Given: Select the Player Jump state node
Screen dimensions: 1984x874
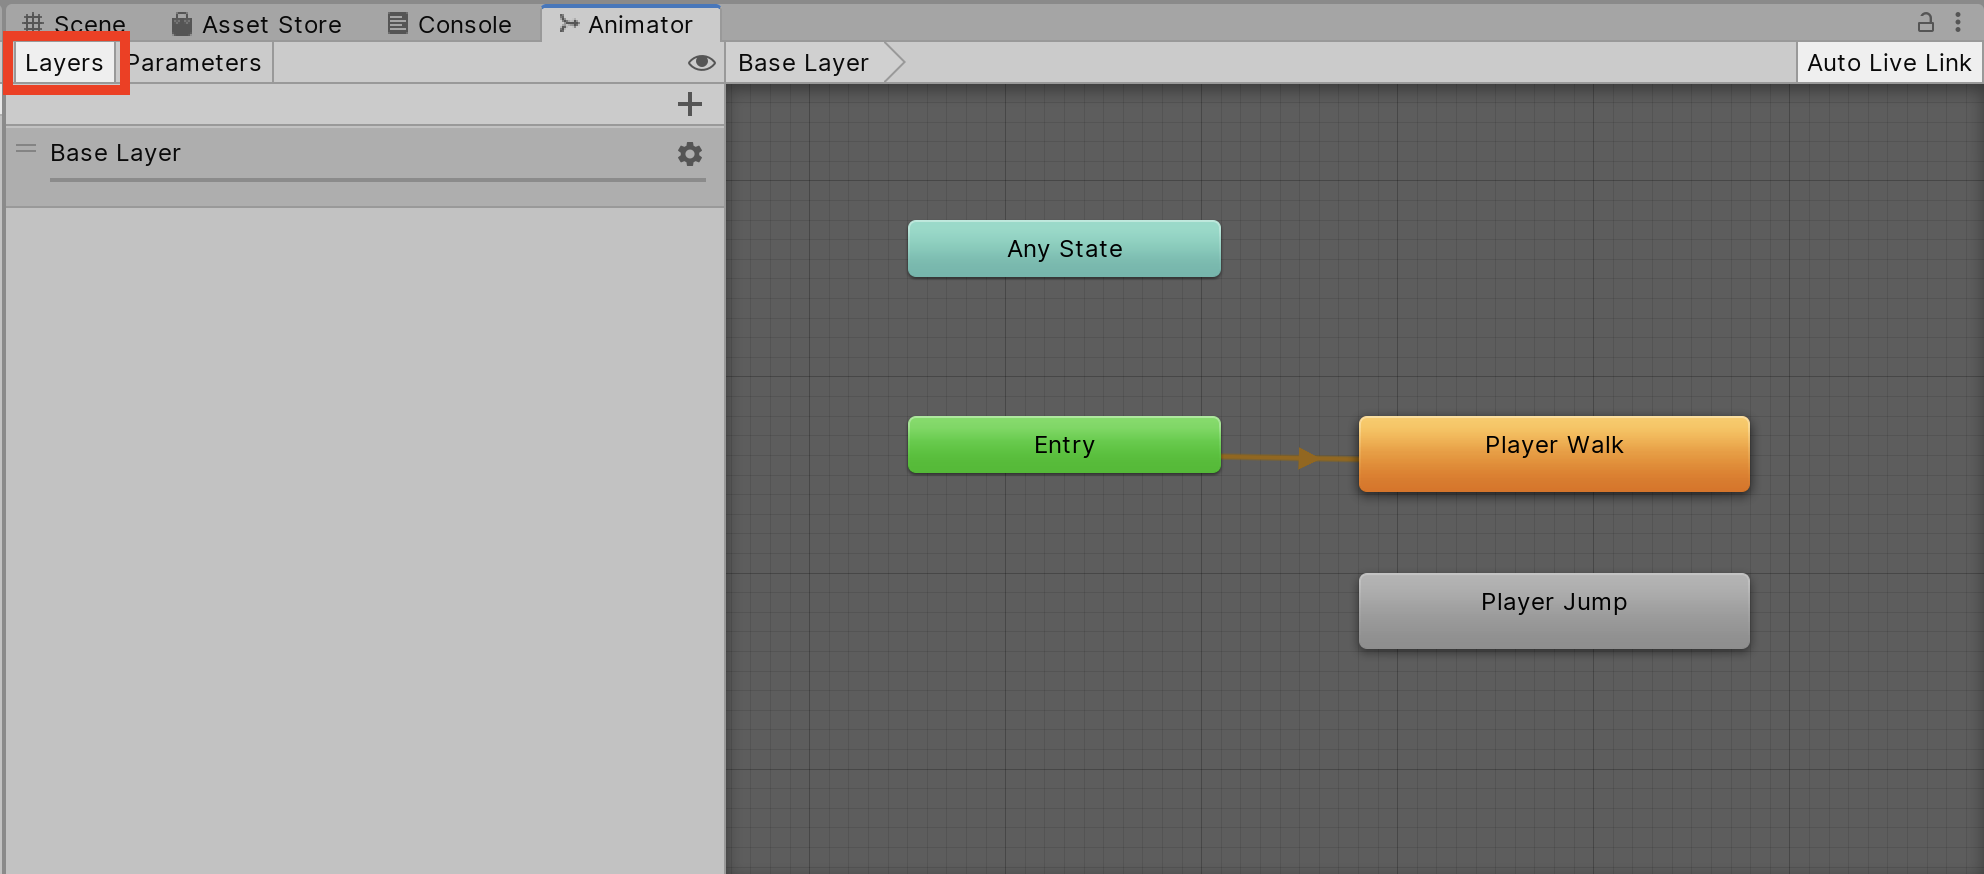Looking at the screenshot, I should coord(1553,611).
